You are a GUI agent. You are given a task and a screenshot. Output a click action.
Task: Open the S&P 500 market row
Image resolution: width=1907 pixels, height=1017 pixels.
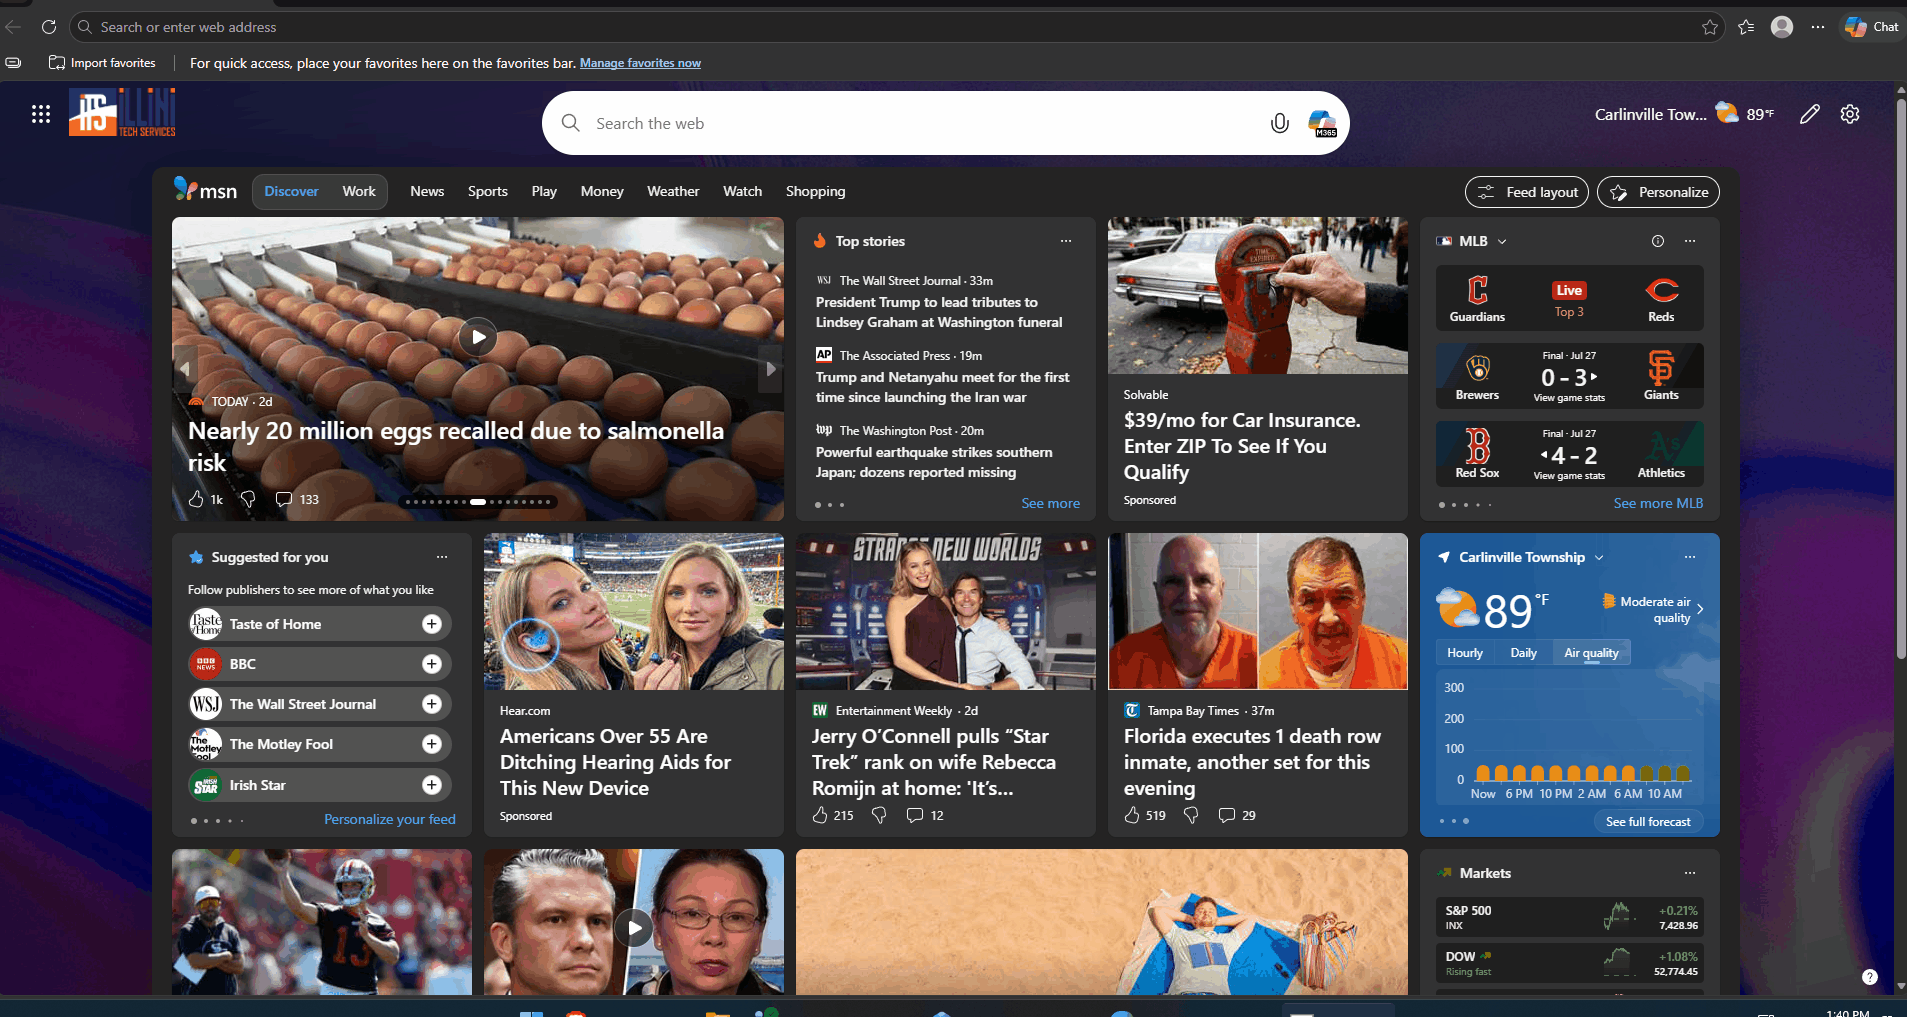point(1570,917)
